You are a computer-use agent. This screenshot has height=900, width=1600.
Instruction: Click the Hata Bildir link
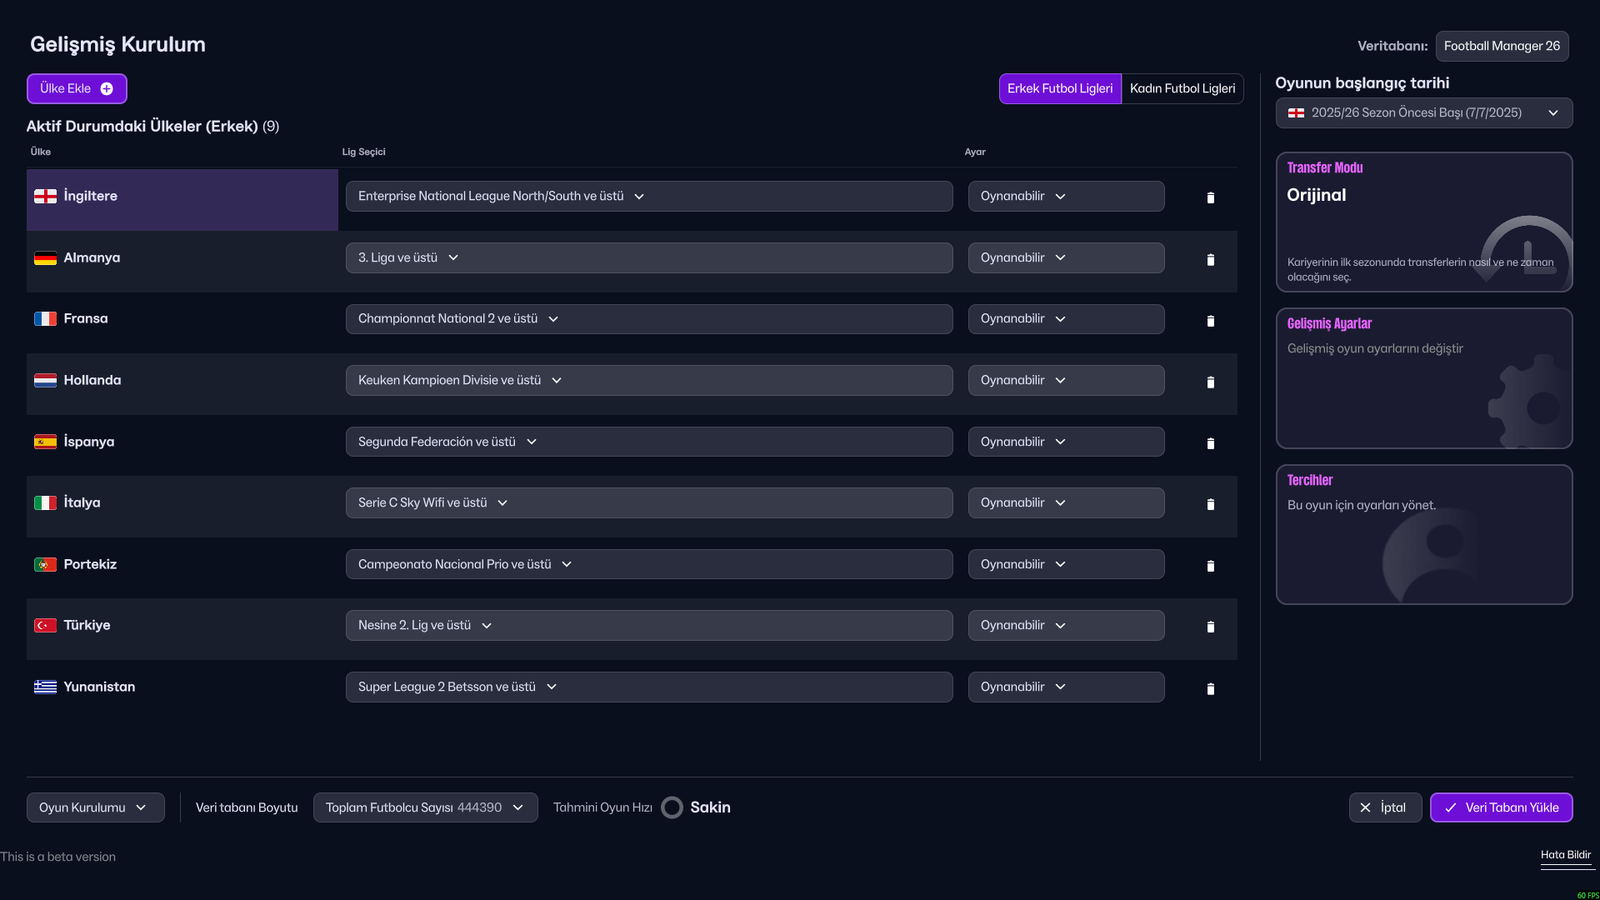click(x=1565, y=855)
